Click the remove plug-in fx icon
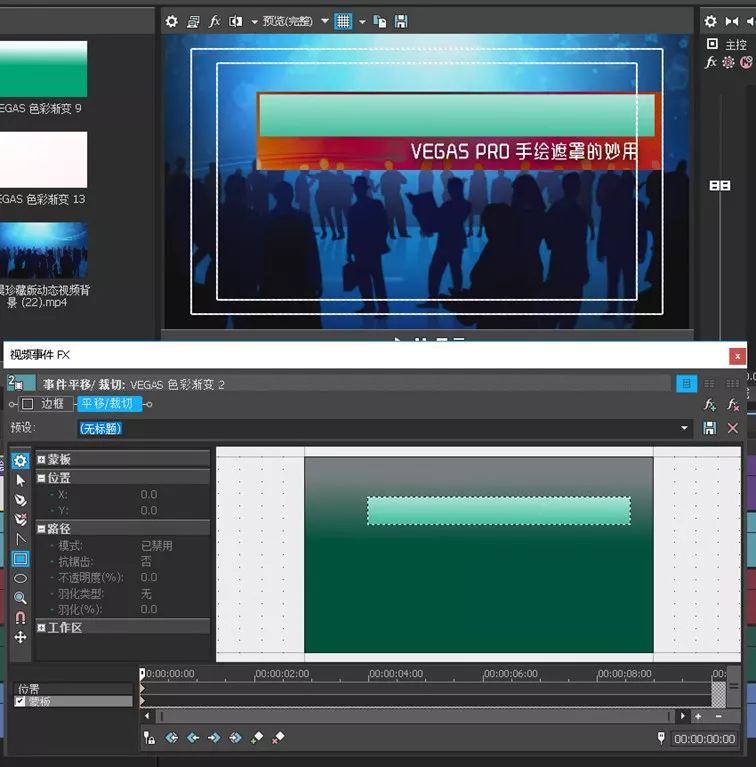The width and height of the screenshot is (756, 767). pos(733,405)
